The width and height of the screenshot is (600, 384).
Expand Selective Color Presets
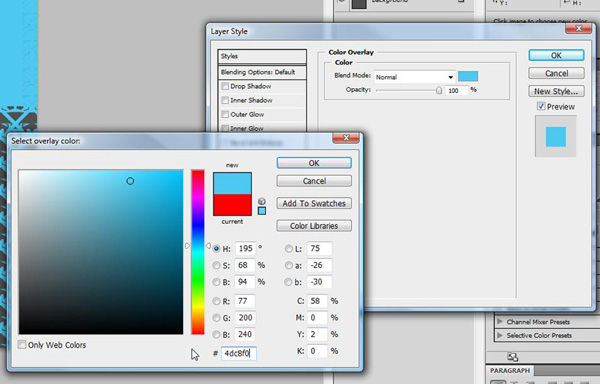(500, 335)
